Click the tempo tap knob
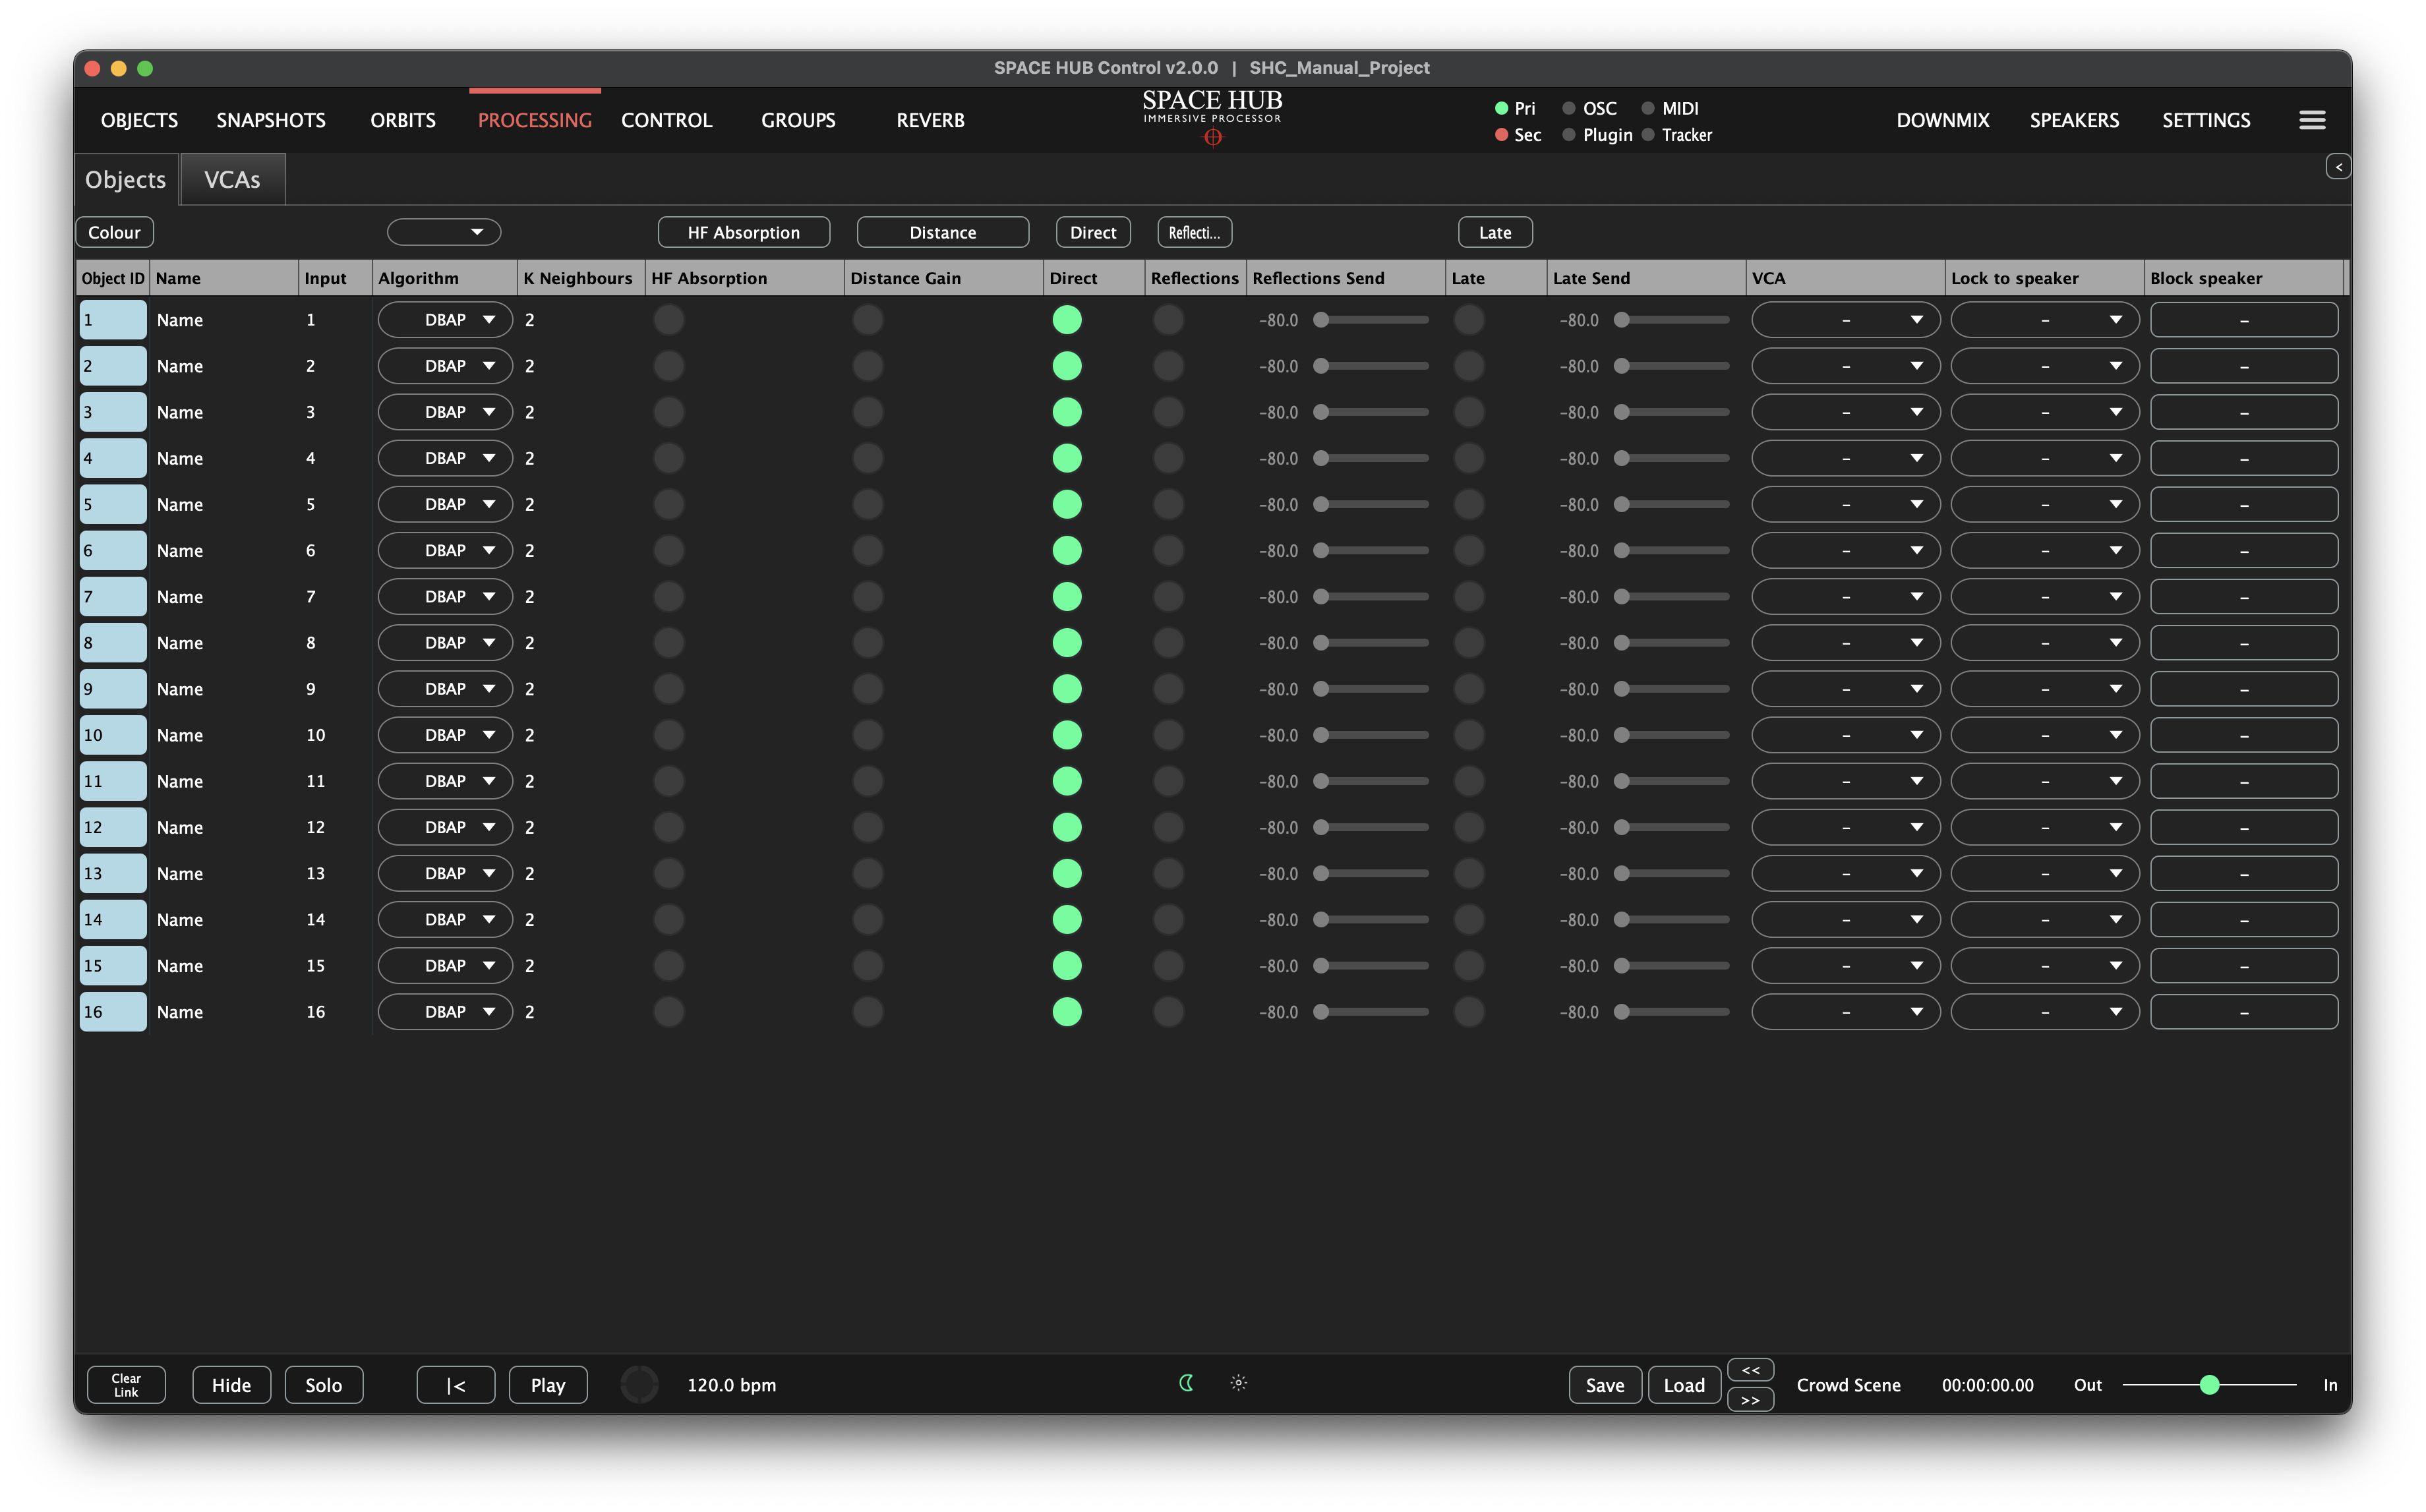 pos(639,1385)
